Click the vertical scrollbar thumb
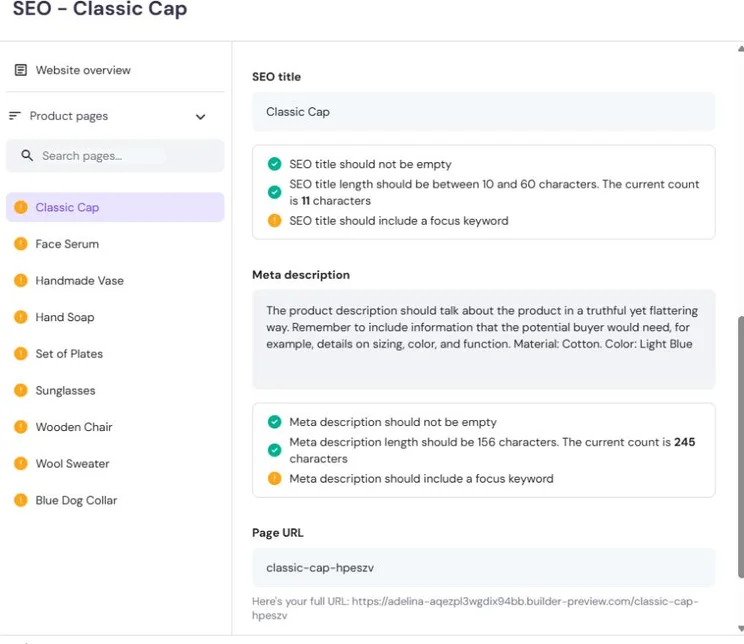Screen dimensions: 744x644 [x=740, y=448]
